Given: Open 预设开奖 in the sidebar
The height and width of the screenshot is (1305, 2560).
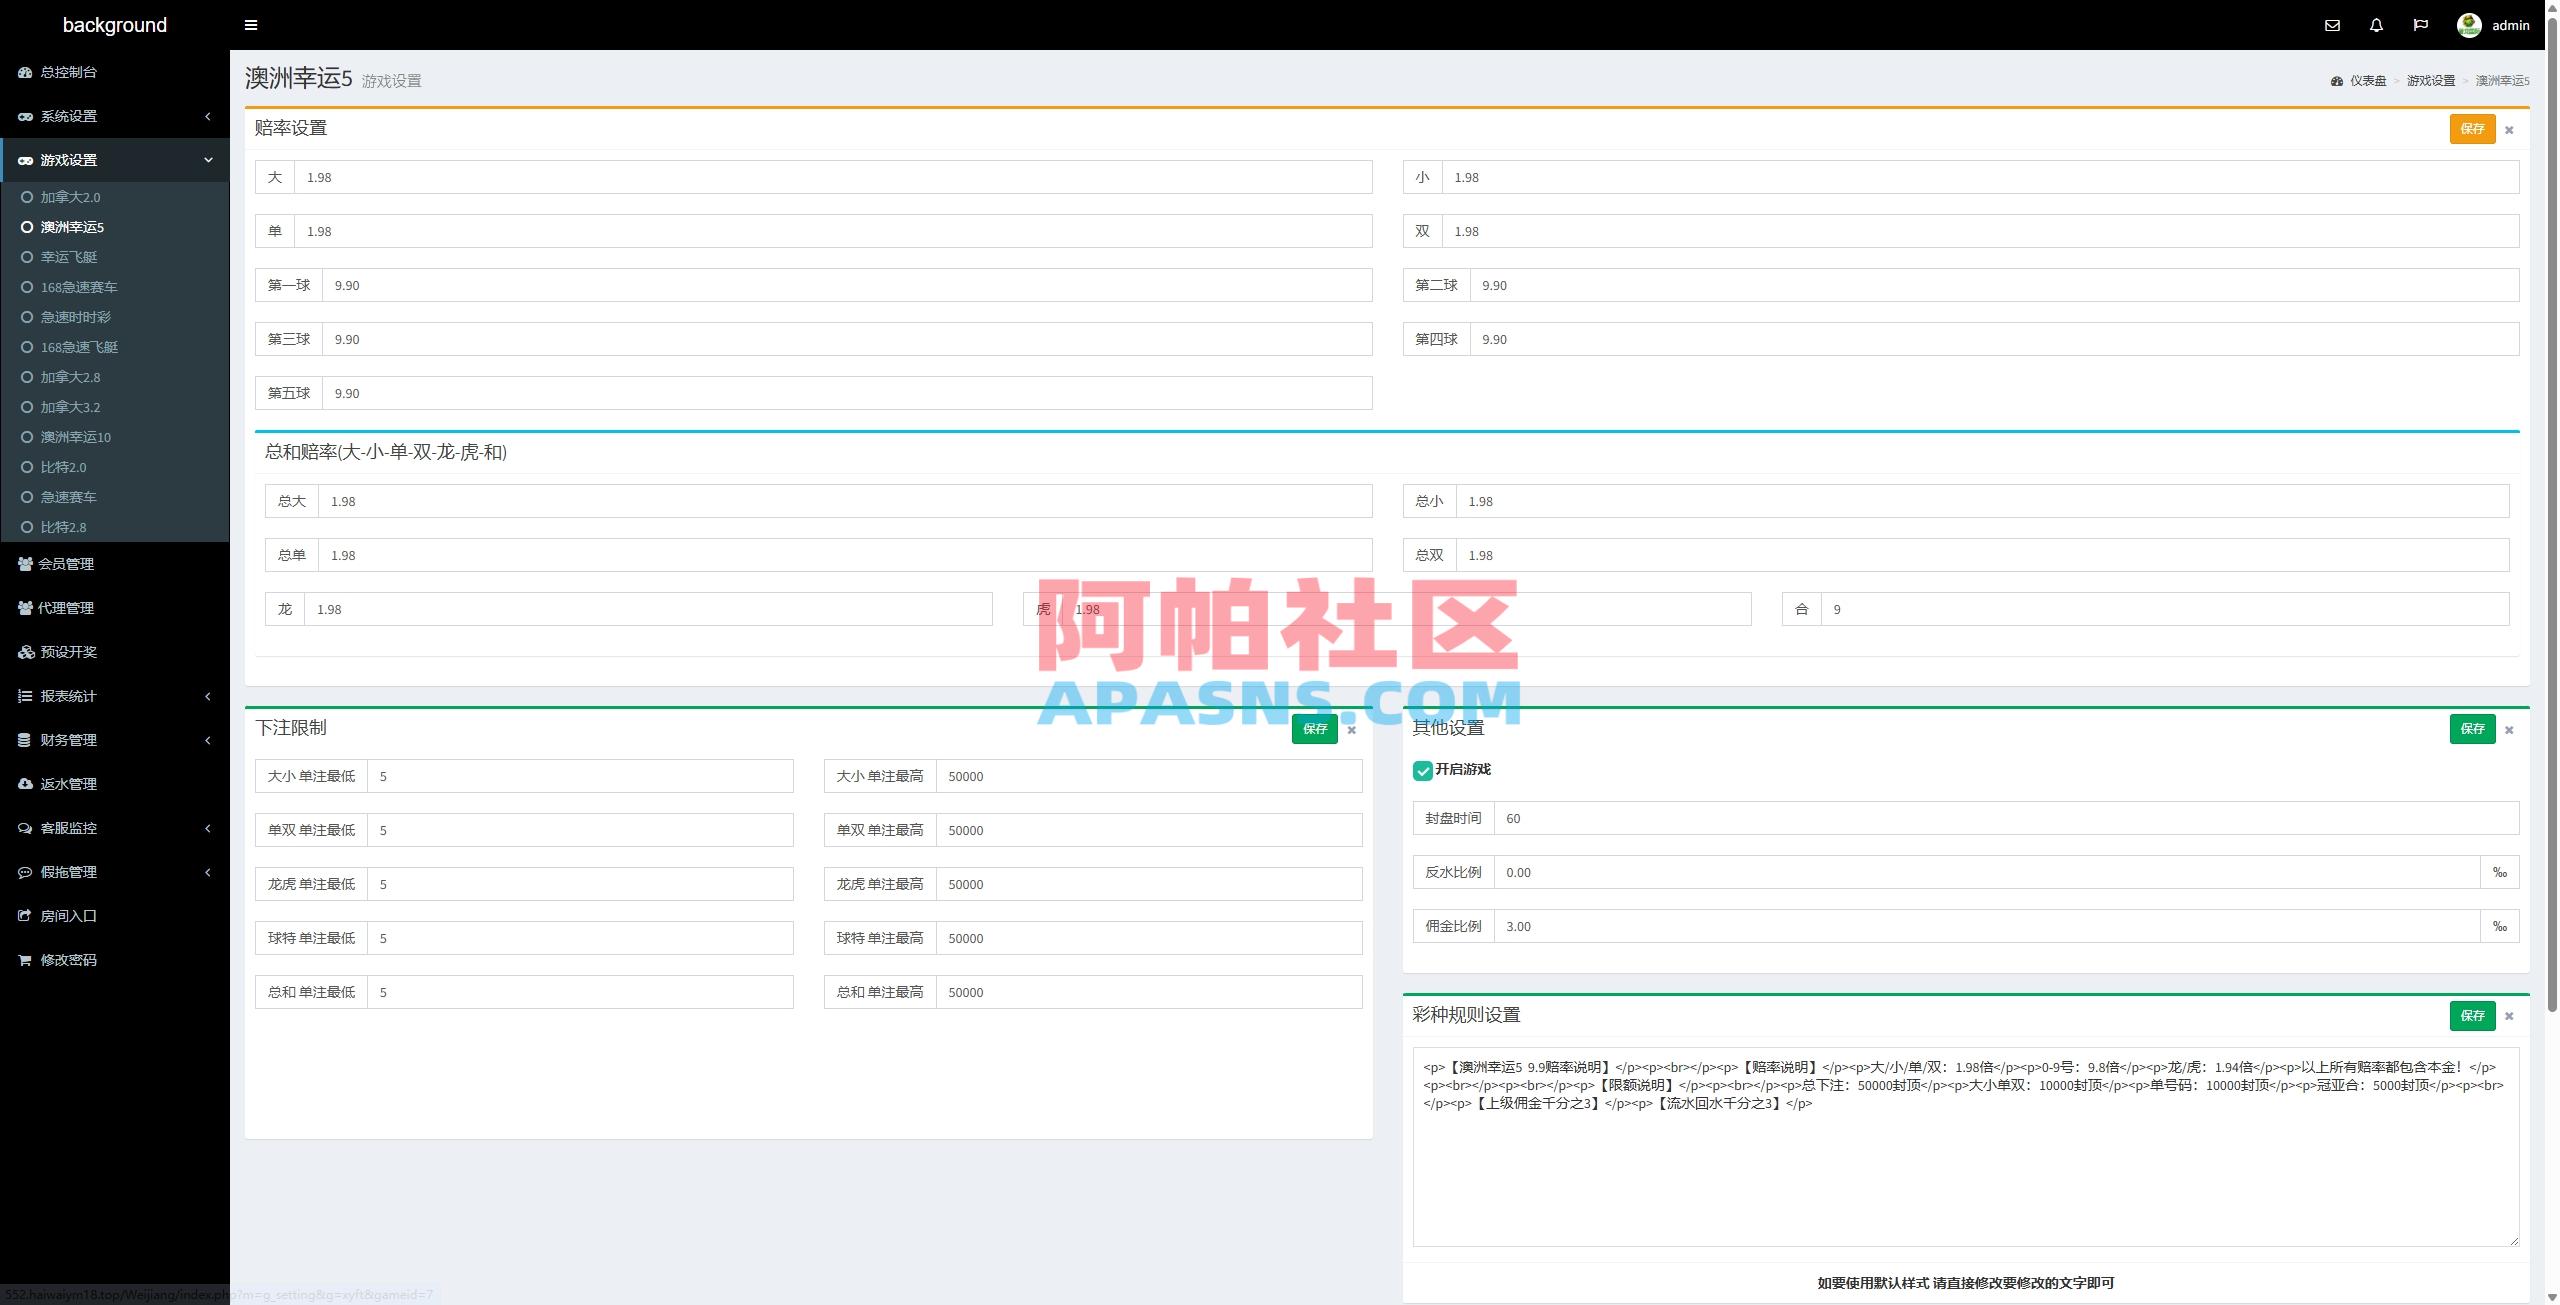Looking at the screenshot, I should (68, 652).
